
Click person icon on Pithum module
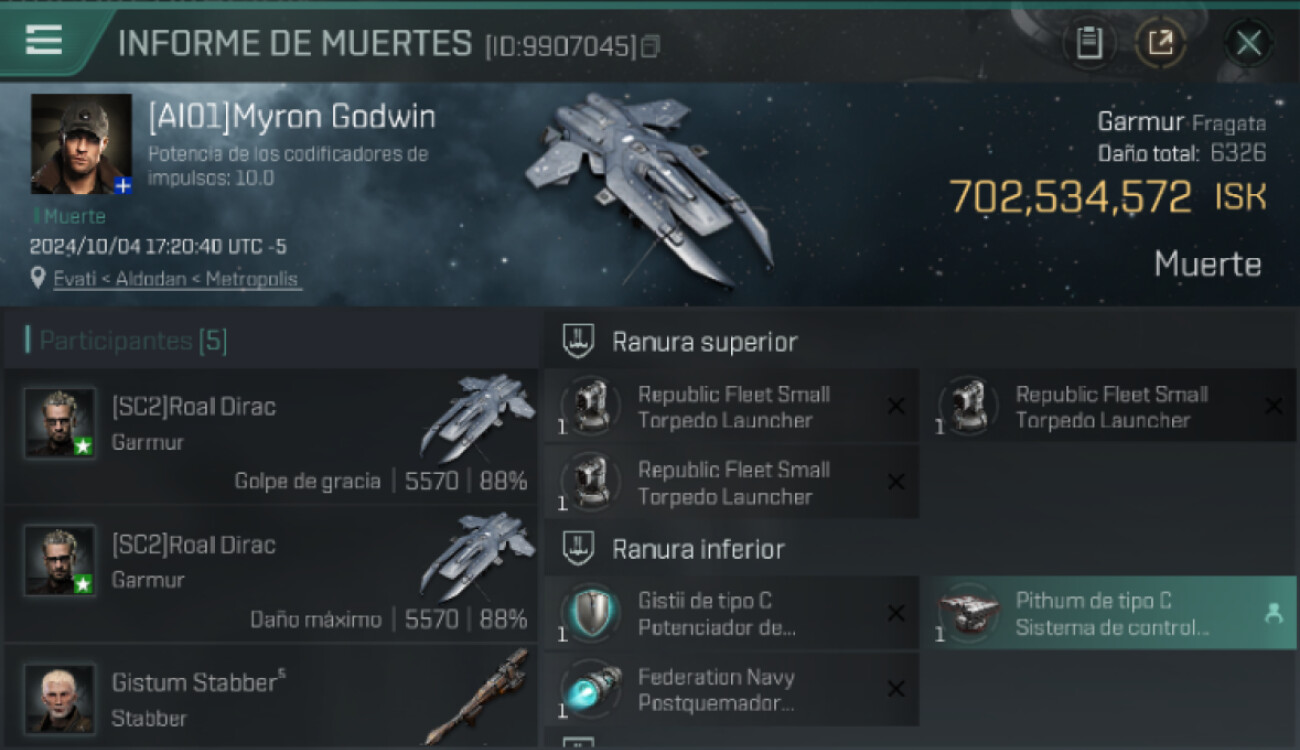pyautogui.click(x=1273, y=614)
